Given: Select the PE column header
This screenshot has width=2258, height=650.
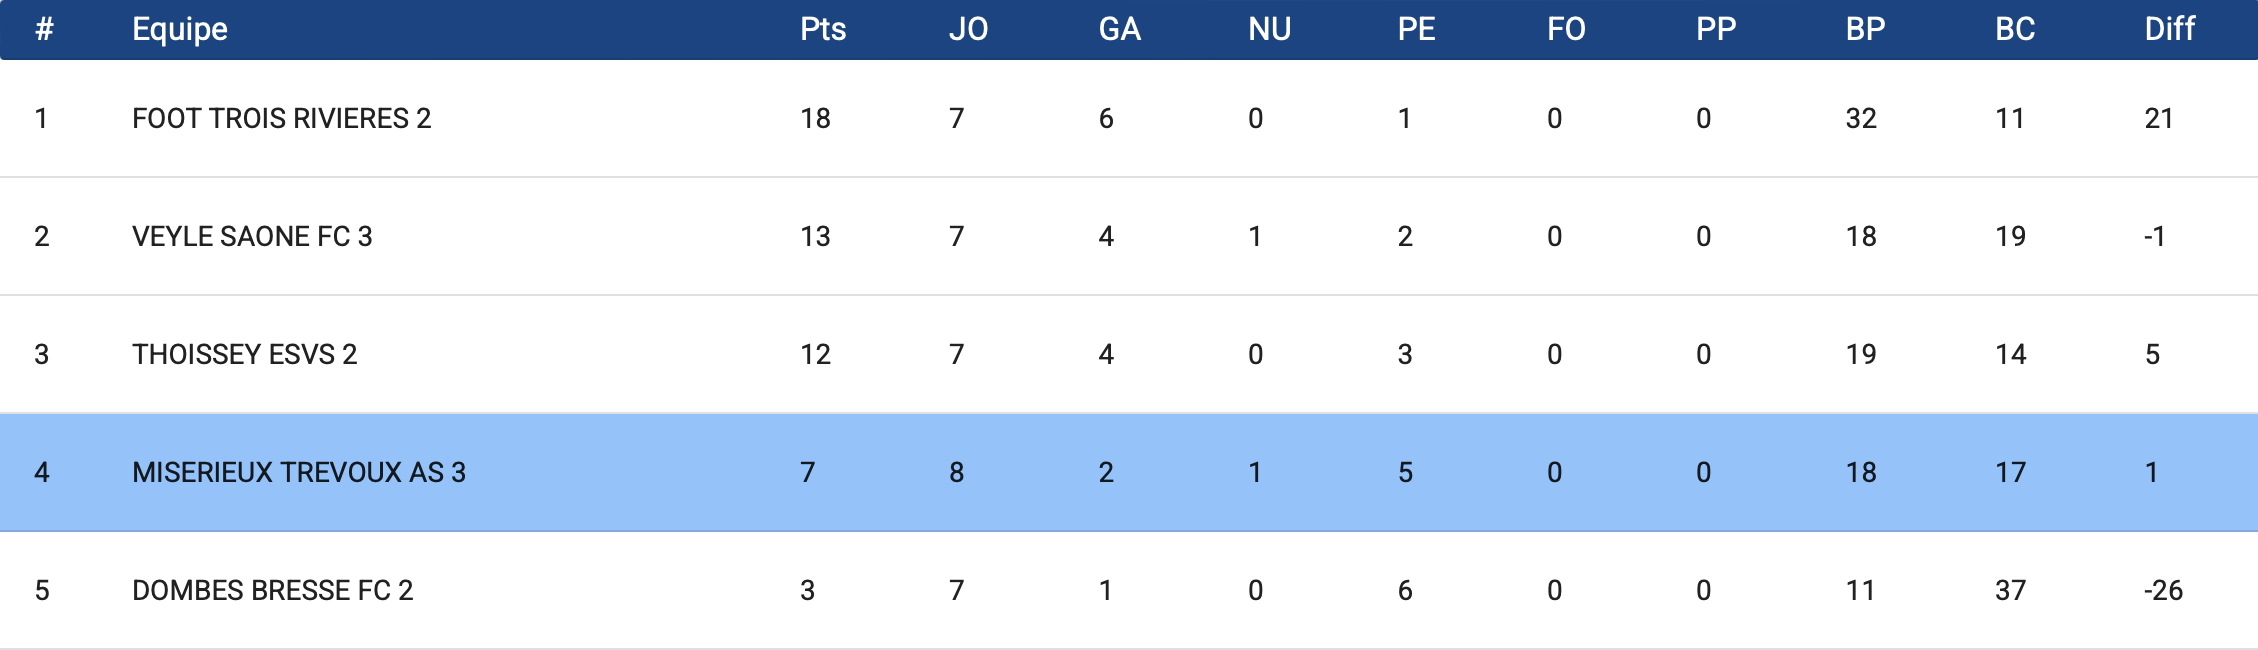Looking at the screenshot, I should pos(1416,29).
